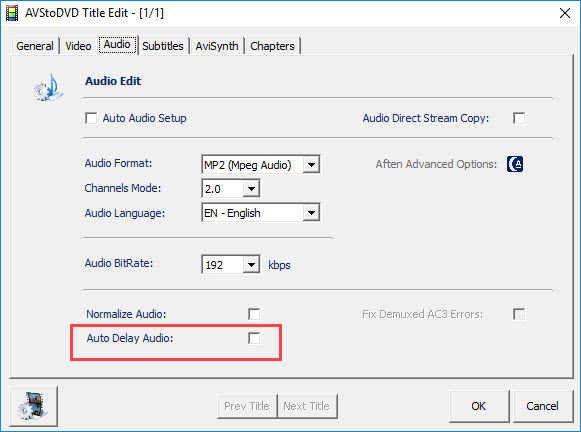
Task: Select the AviSynth tab
Action: point(217,46)
